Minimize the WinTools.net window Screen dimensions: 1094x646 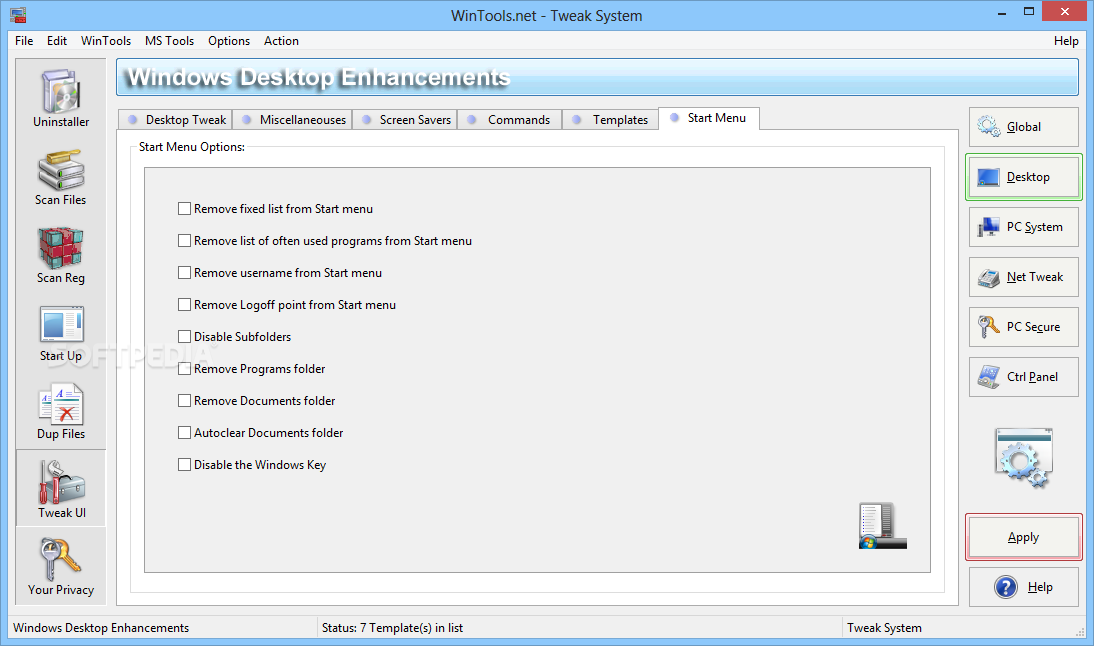pyautogui.click(x=1002, y=12)
